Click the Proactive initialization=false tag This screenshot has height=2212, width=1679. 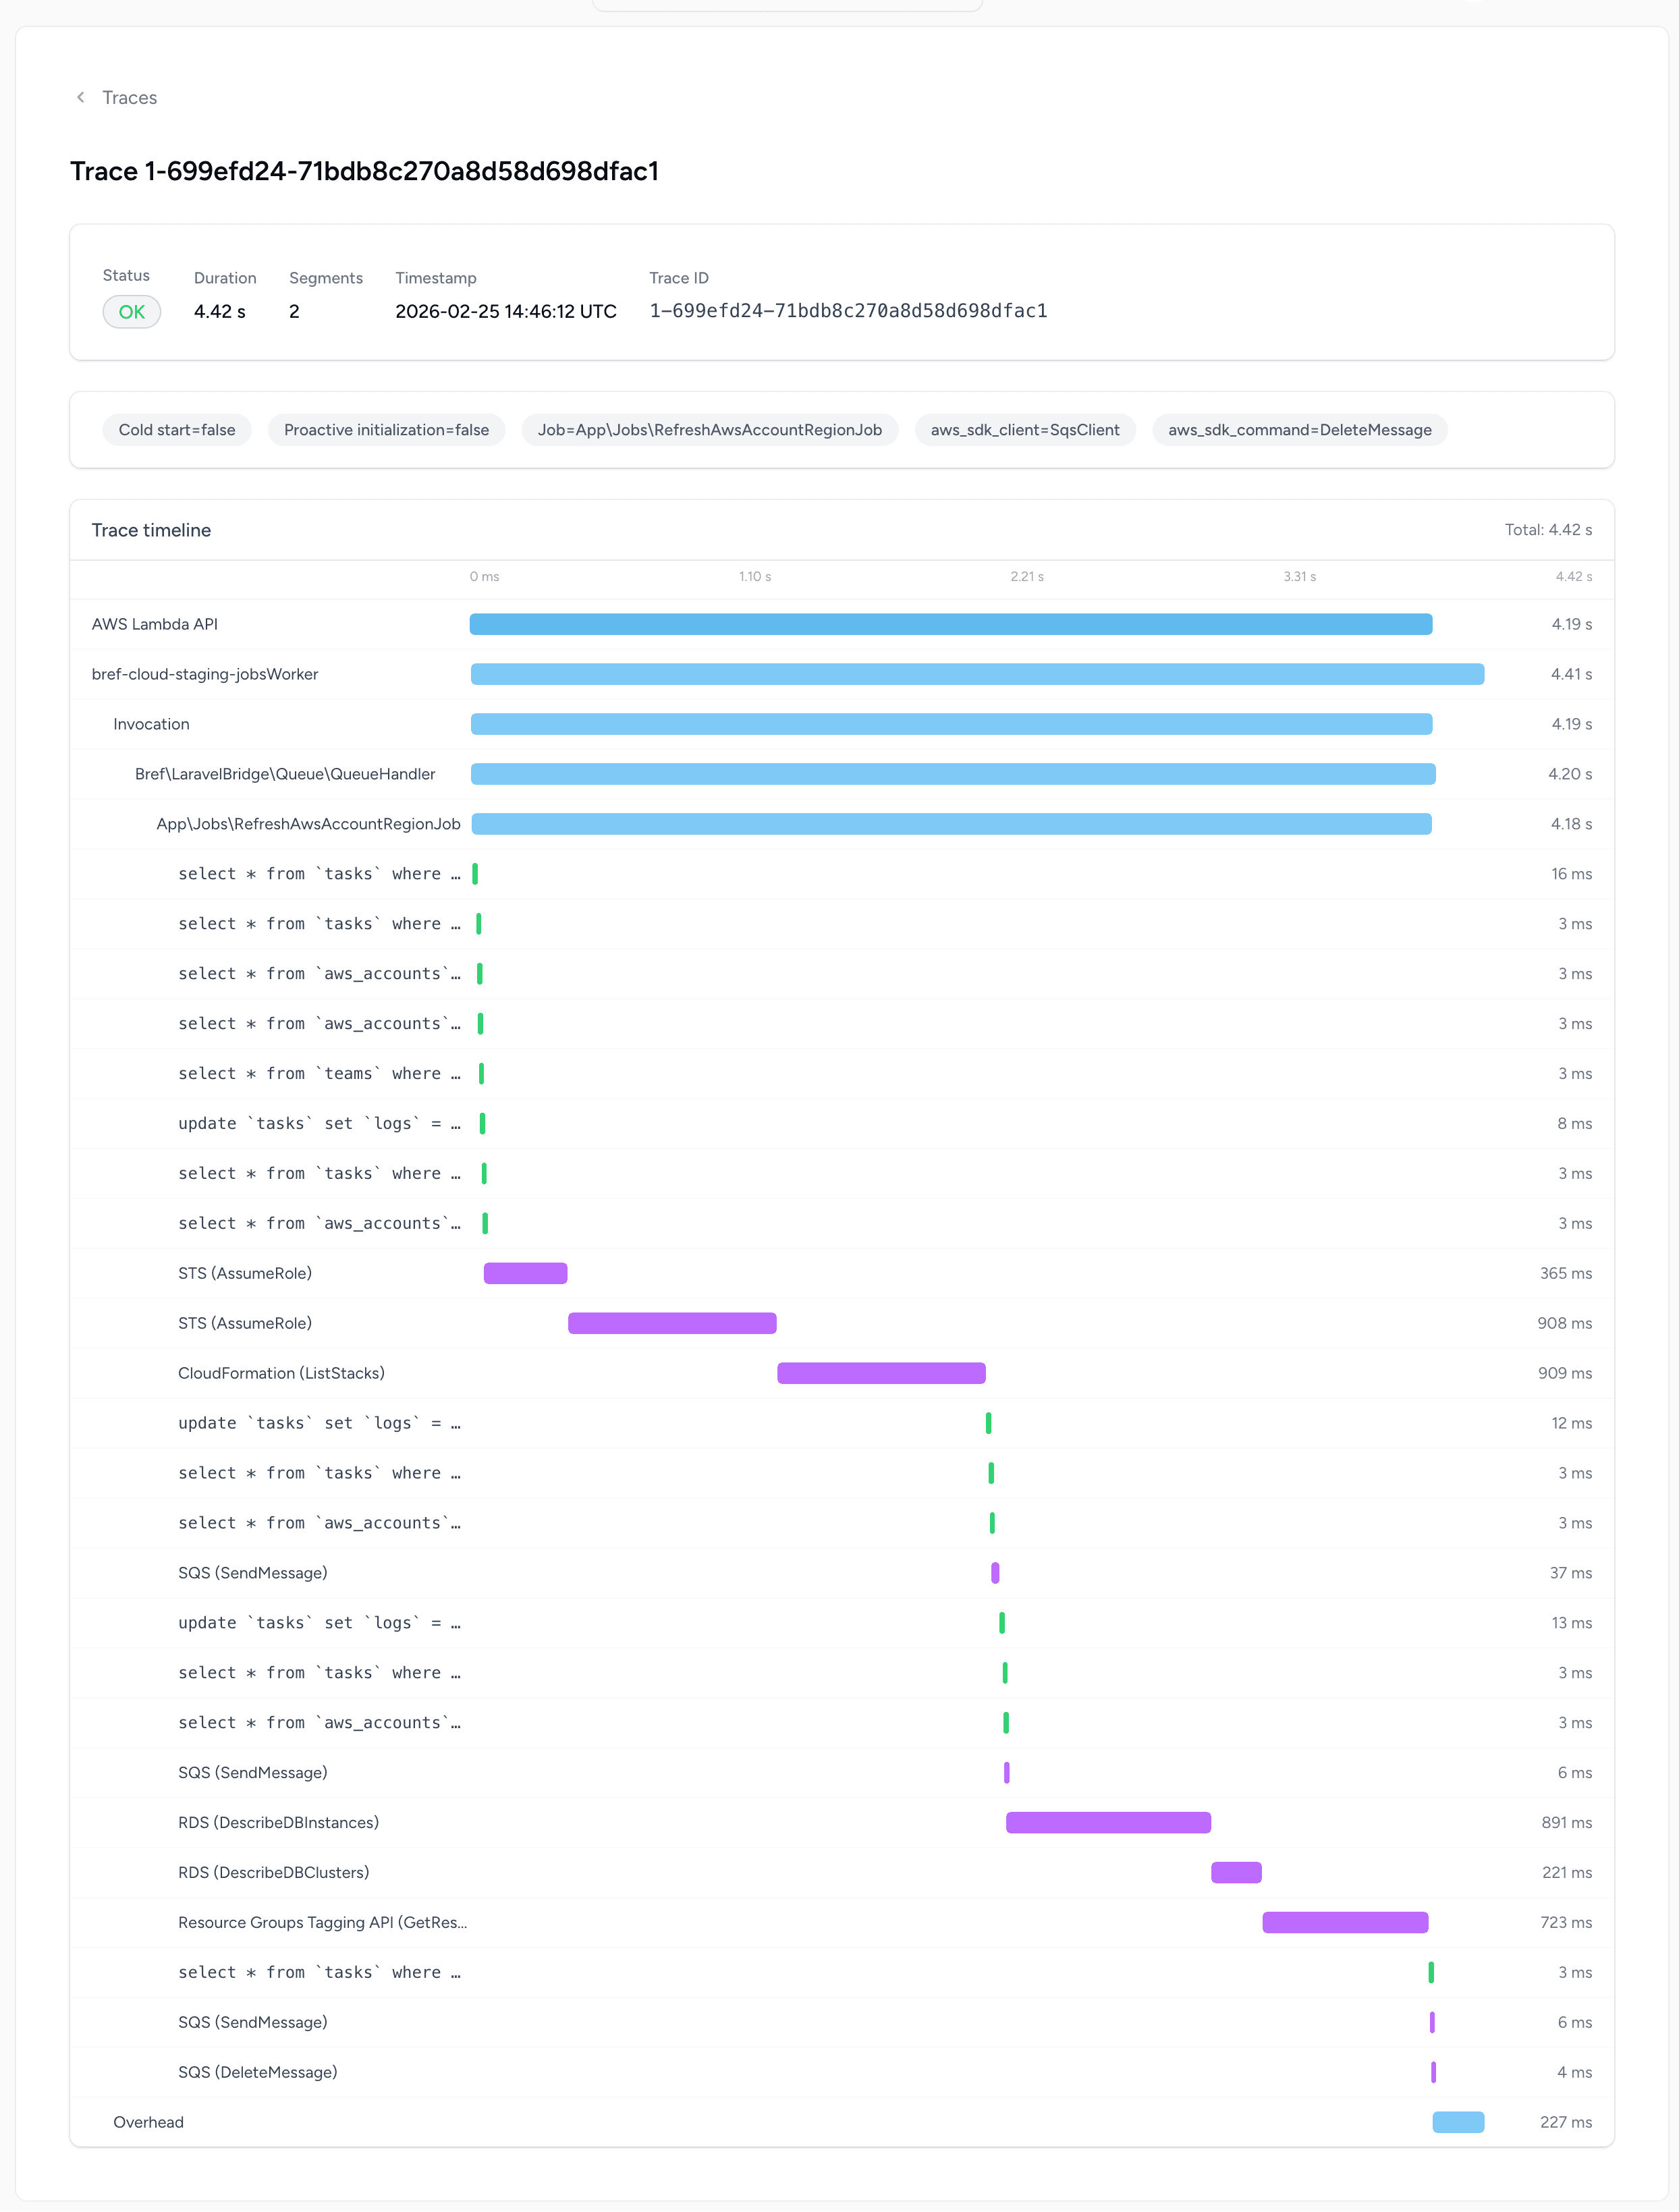coord(386,430)
